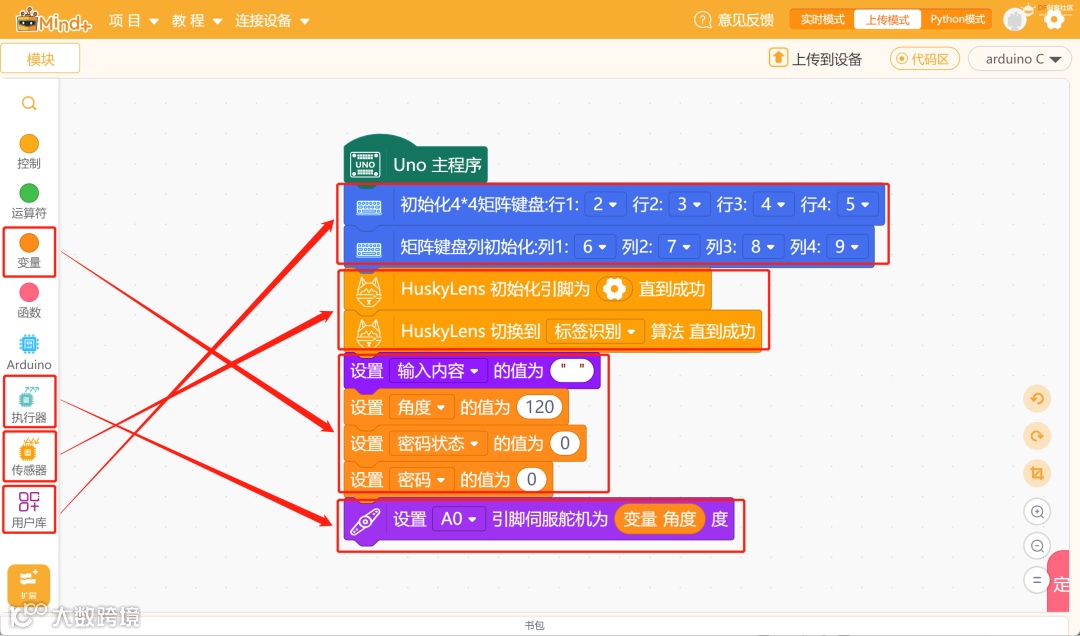Click 上传到设备 (Upload to device)
1080x636 pixels.
816,59
